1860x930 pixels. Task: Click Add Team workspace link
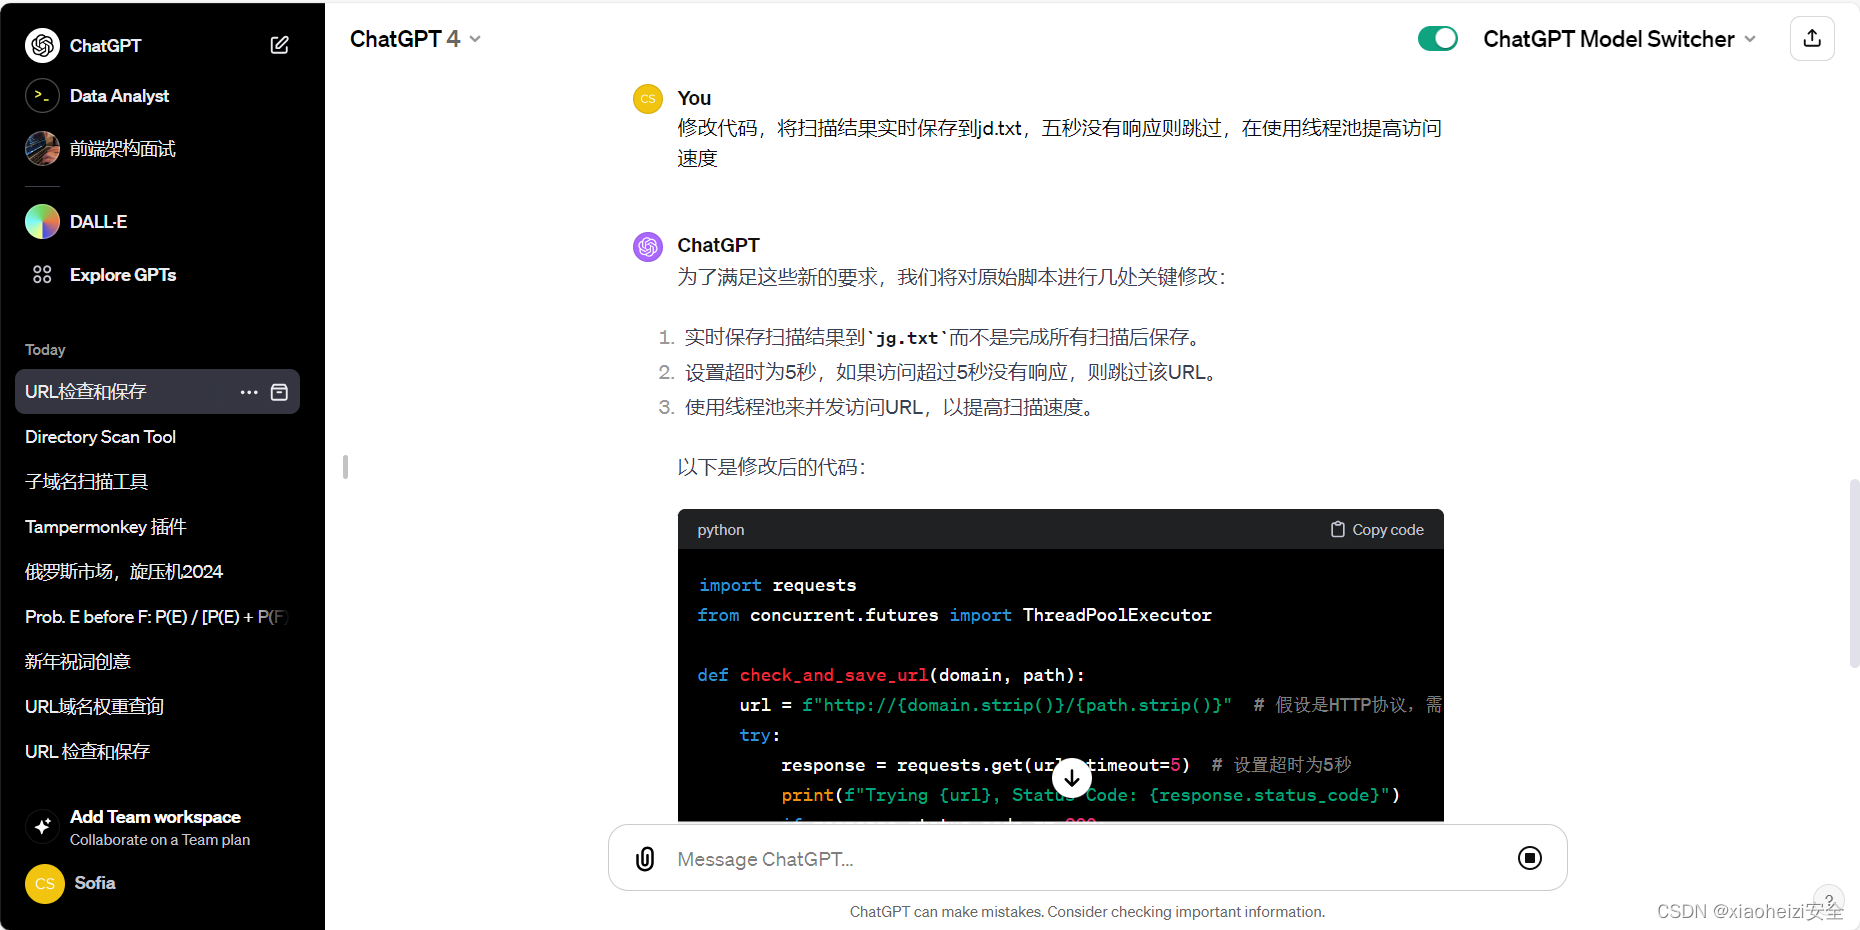click(155, 817)
